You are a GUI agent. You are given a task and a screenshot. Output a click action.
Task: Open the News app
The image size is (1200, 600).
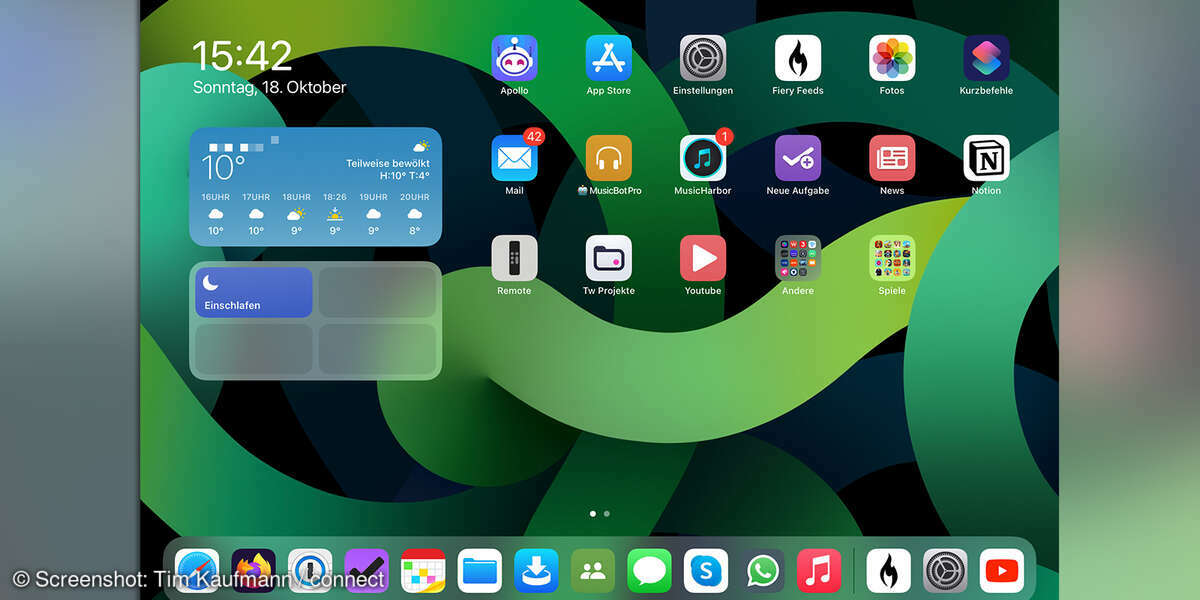click(892, 158)
